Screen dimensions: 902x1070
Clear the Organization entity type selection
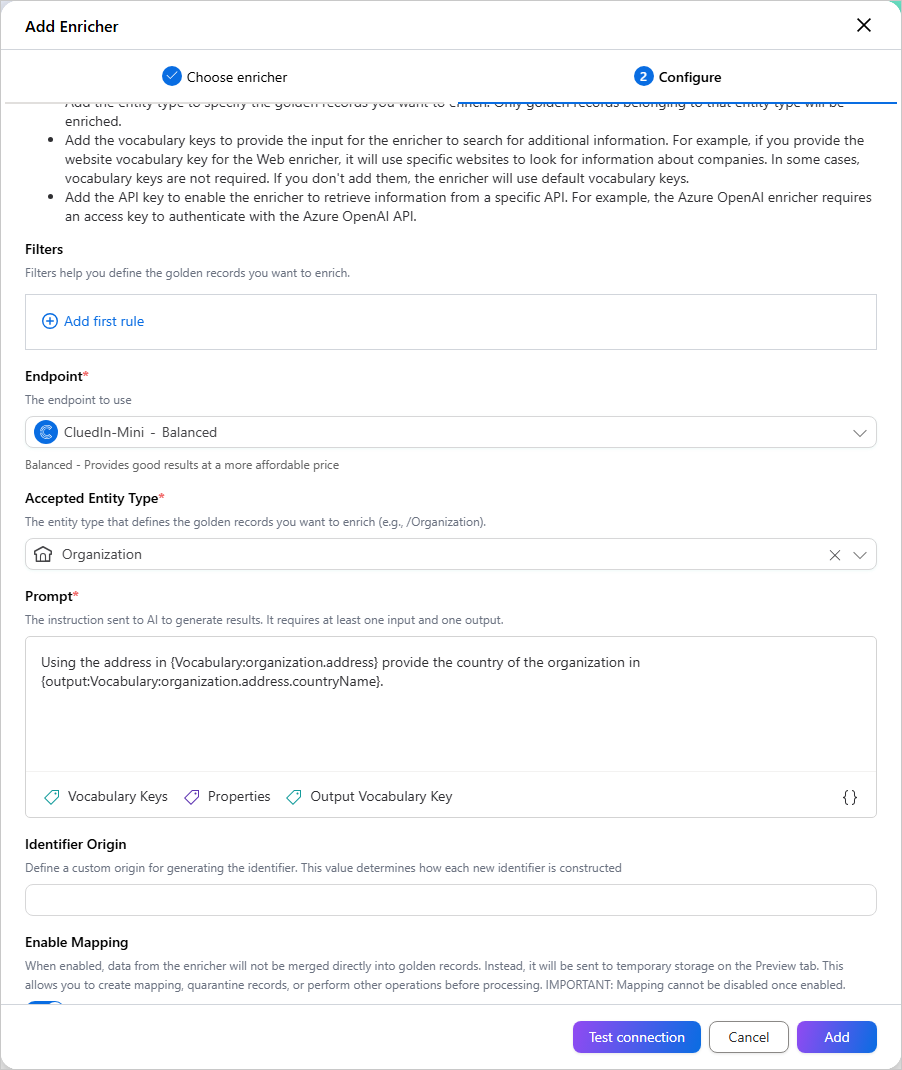(x=834, y=555)
